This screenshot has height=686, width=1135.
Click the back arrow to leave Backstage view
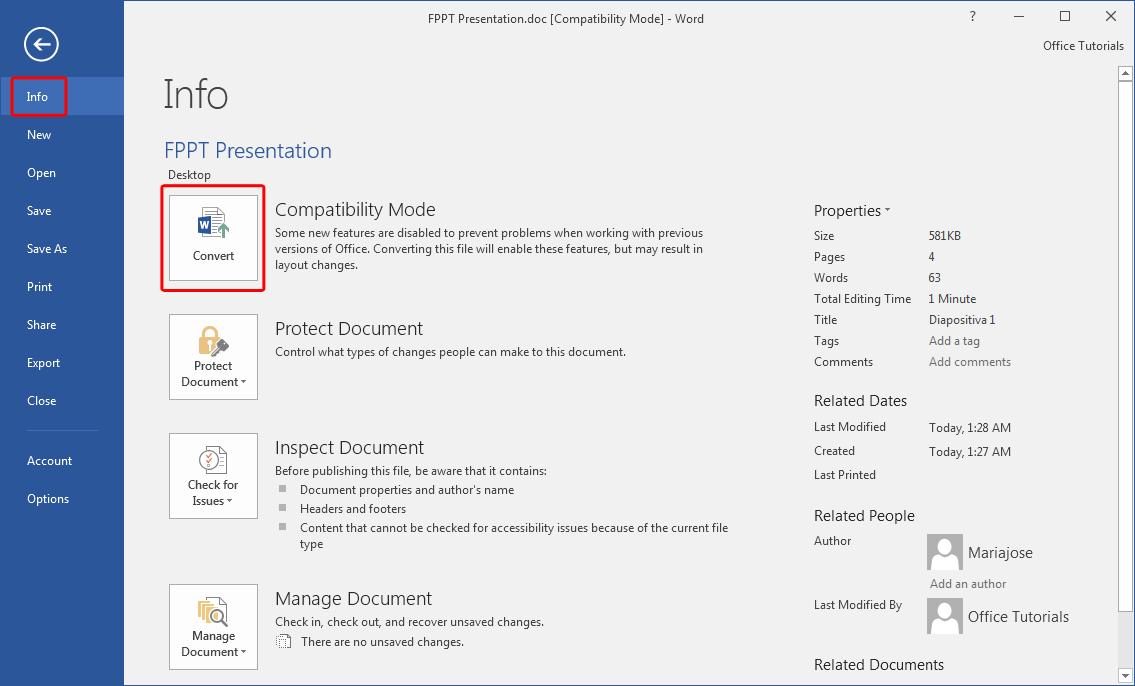point(40,44)
